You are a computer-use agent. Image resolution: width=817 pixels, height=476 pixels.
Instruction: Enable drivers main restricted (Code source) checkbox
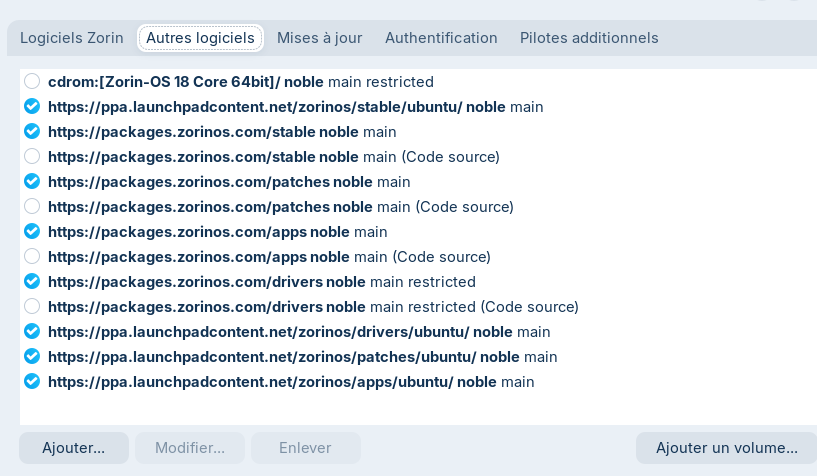coord(32,306)
